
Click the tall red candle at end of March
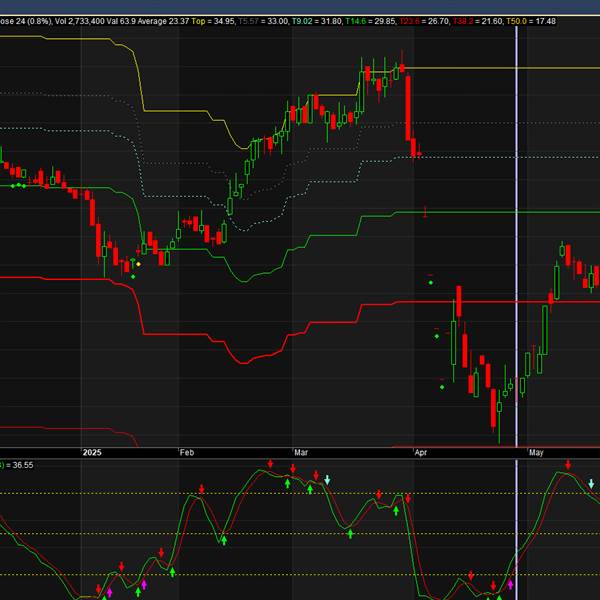pyautogui.click(x=408, y=108)
